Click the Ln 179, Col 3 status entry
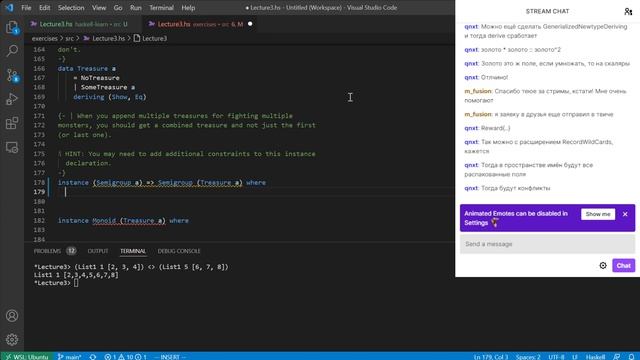The height and width of the screenshot is (360, 640). click(x=491, y=357)
